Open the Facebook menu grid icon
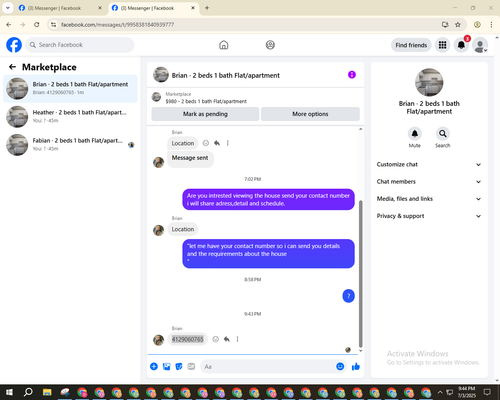This screenshot has height=400, width=500. pyautogui.click(x=442, y=45)
